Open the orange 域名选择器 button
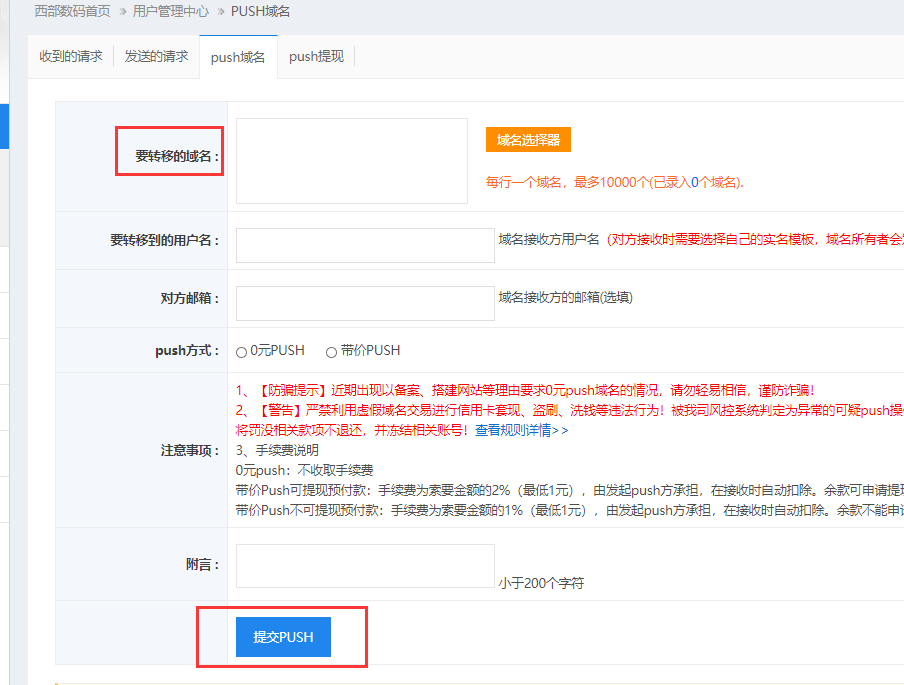This screenshot has height=685, width=904. pyautogui.click(x=528, y=139)
